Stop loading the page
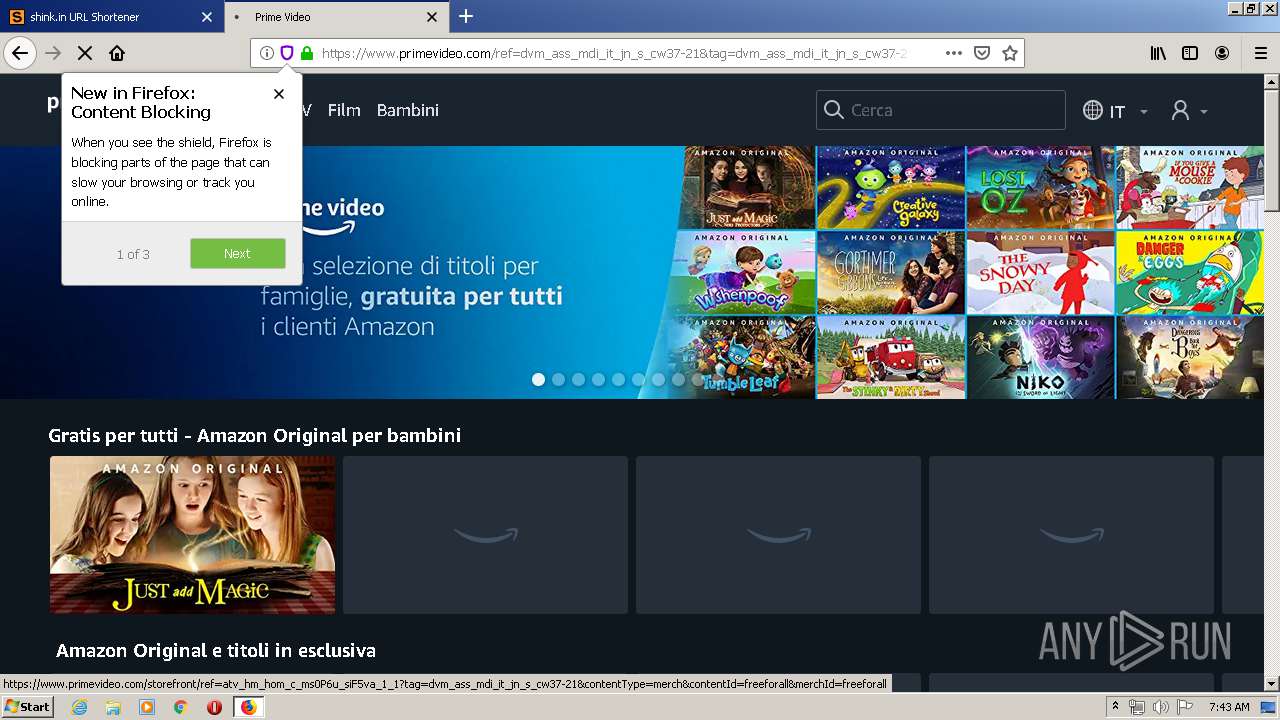This screenshot has height=720, width=1280. [x=85, y=53]
